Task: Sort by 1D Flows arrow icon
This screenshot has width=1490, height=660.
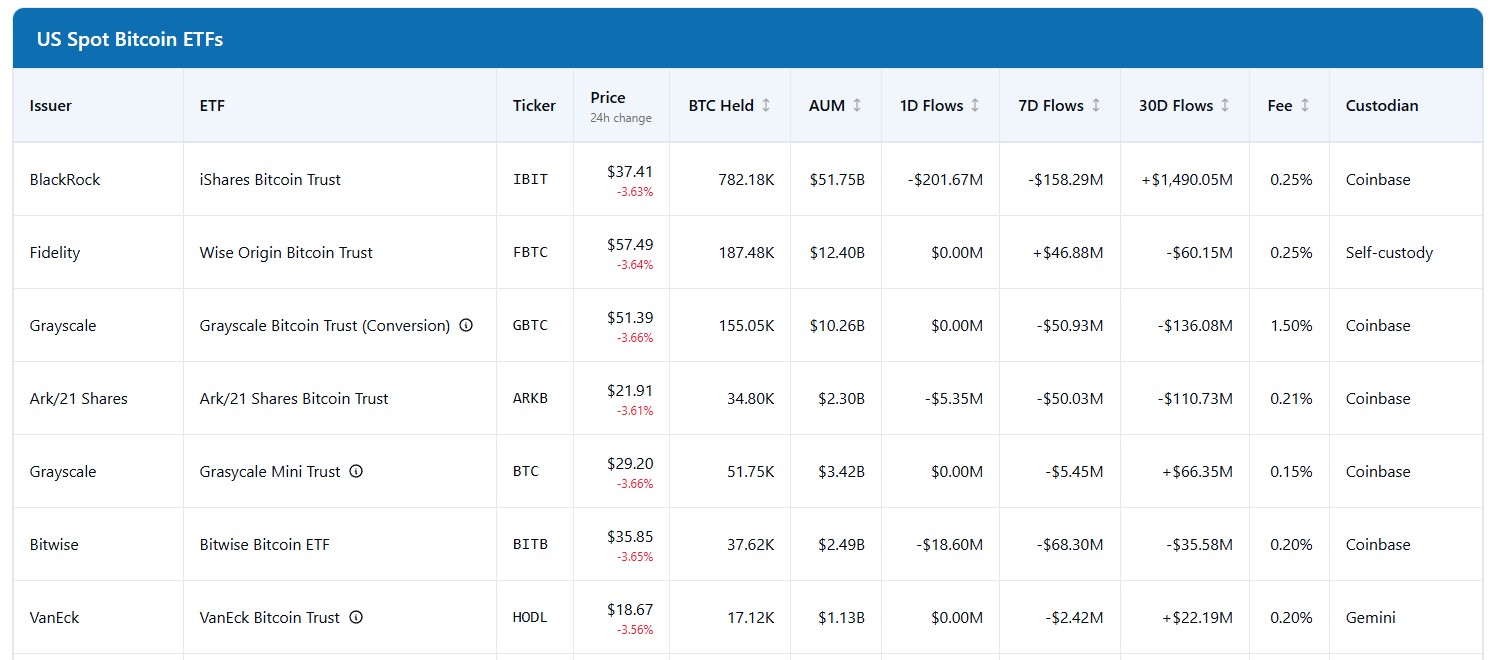Action: click(x=975, y=105)
